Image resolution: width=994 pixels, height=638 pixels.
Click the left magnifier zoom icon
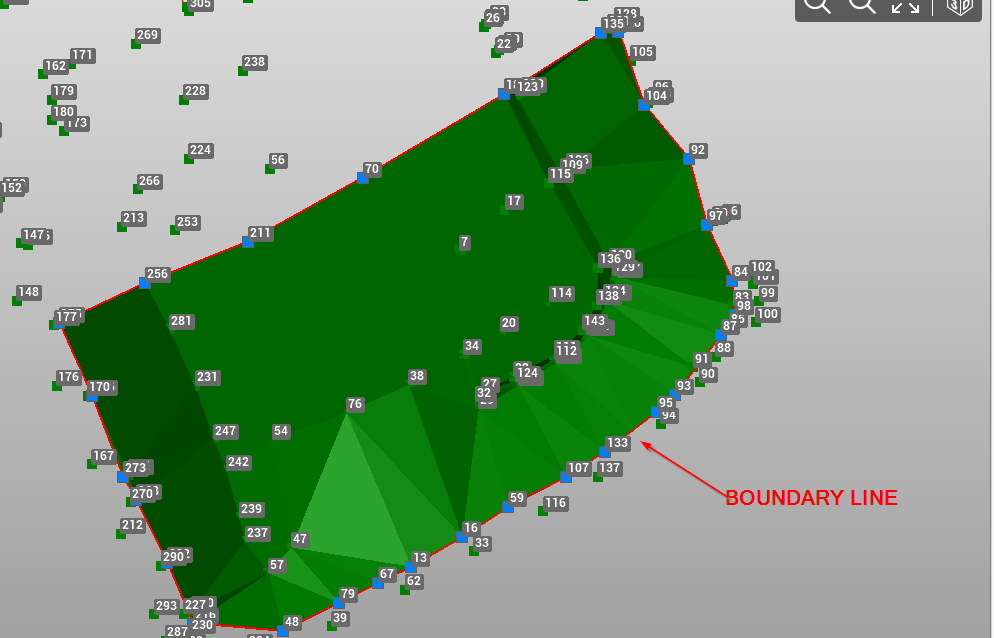click(817, 5)
